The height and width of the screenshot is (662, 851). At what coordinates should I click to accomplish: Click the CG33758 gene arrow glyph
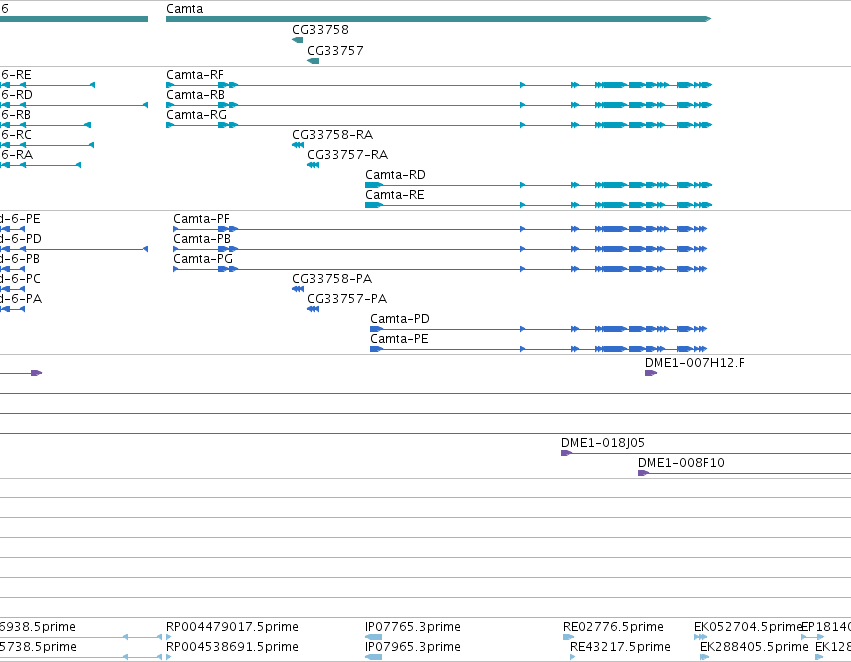pos(297,40)
